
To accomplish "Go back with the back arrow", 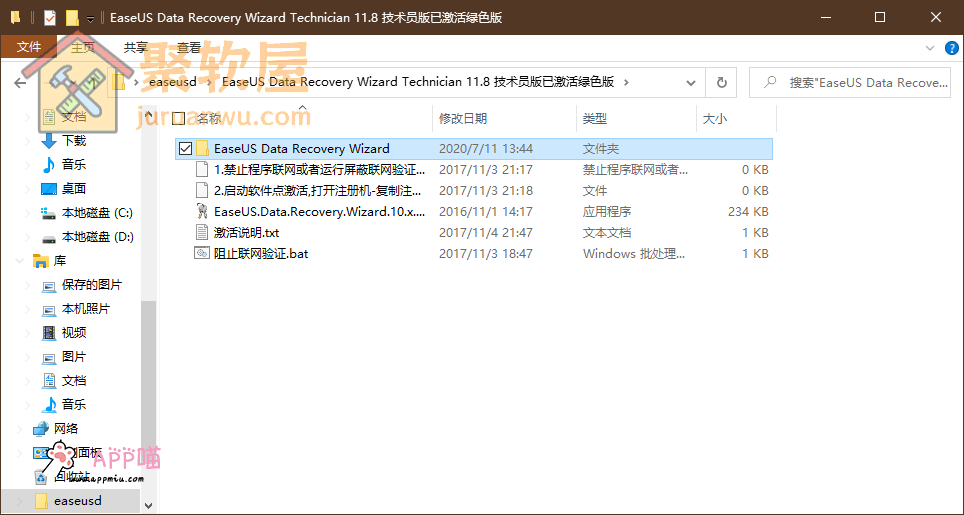I will click(x=20, y=82).
